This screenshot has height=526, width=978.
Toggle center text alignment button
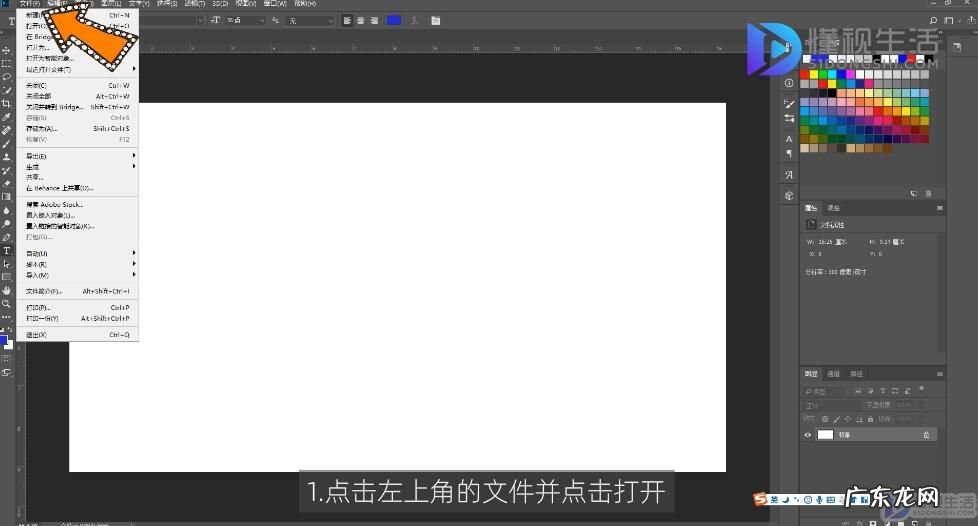pos(361,21)
